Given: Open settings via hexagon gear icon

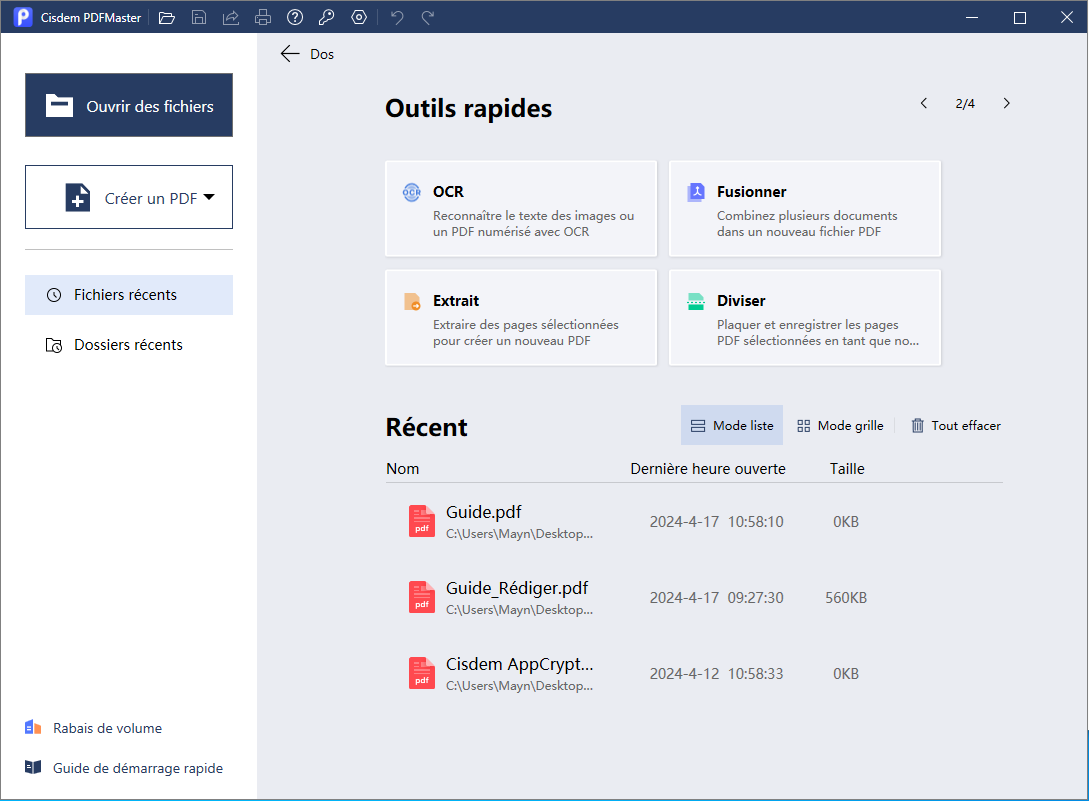Looking at the screenshot, I should [359, 17].
